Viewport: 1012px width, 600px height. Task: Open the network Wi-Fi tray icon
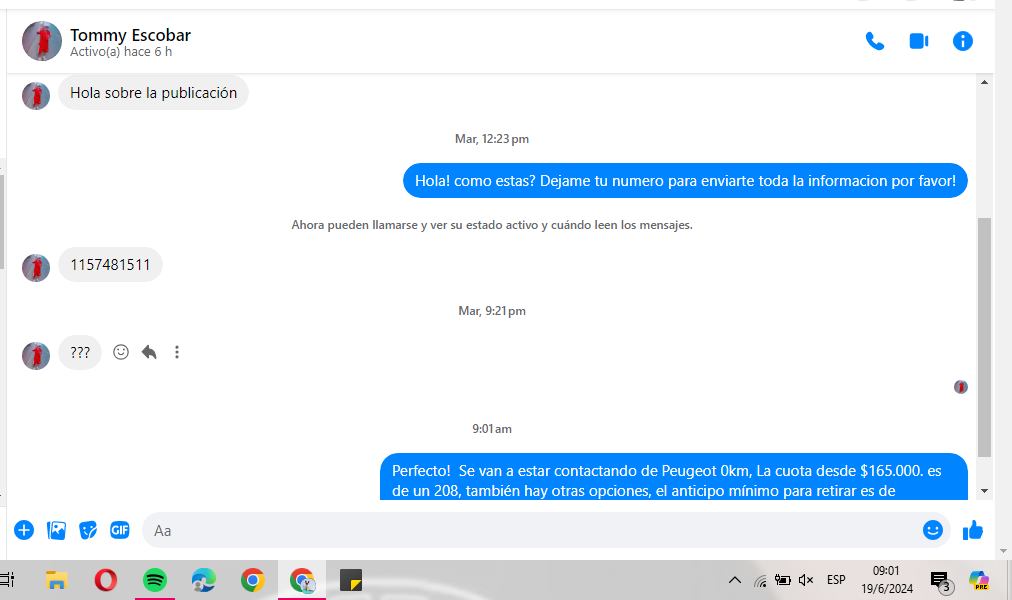(760, 581)
